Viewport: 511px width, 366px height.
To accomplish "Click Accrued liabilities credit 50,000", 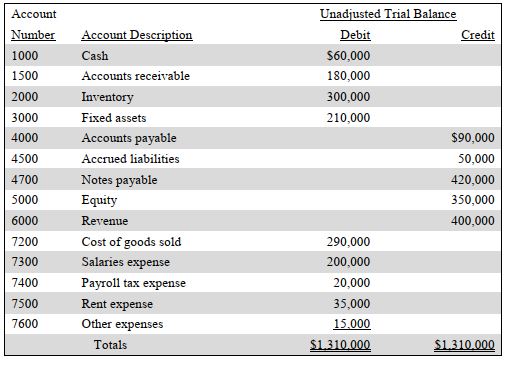I will pyautogui.click(x=476, y=159).
